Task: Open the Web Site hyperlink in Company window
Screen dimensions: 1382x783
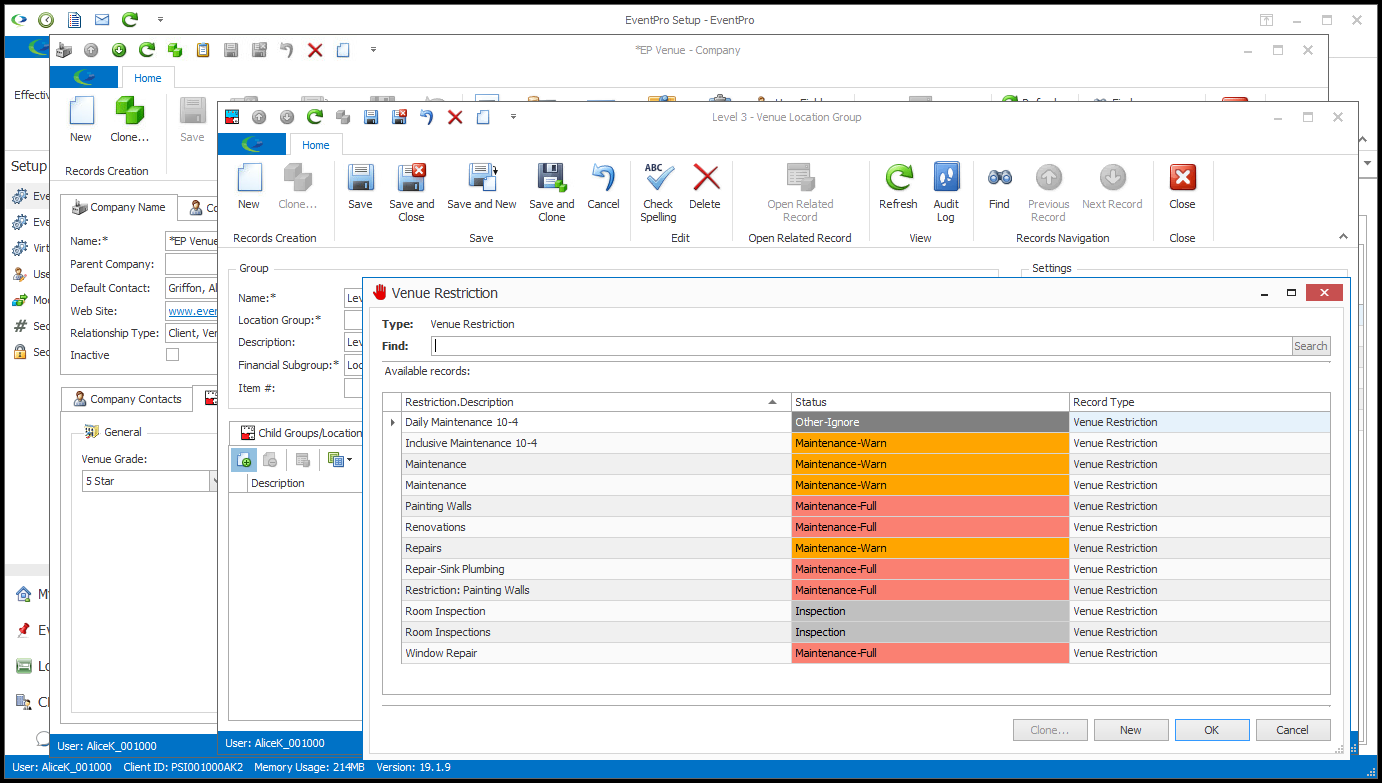Action: [x=193, y=311]
